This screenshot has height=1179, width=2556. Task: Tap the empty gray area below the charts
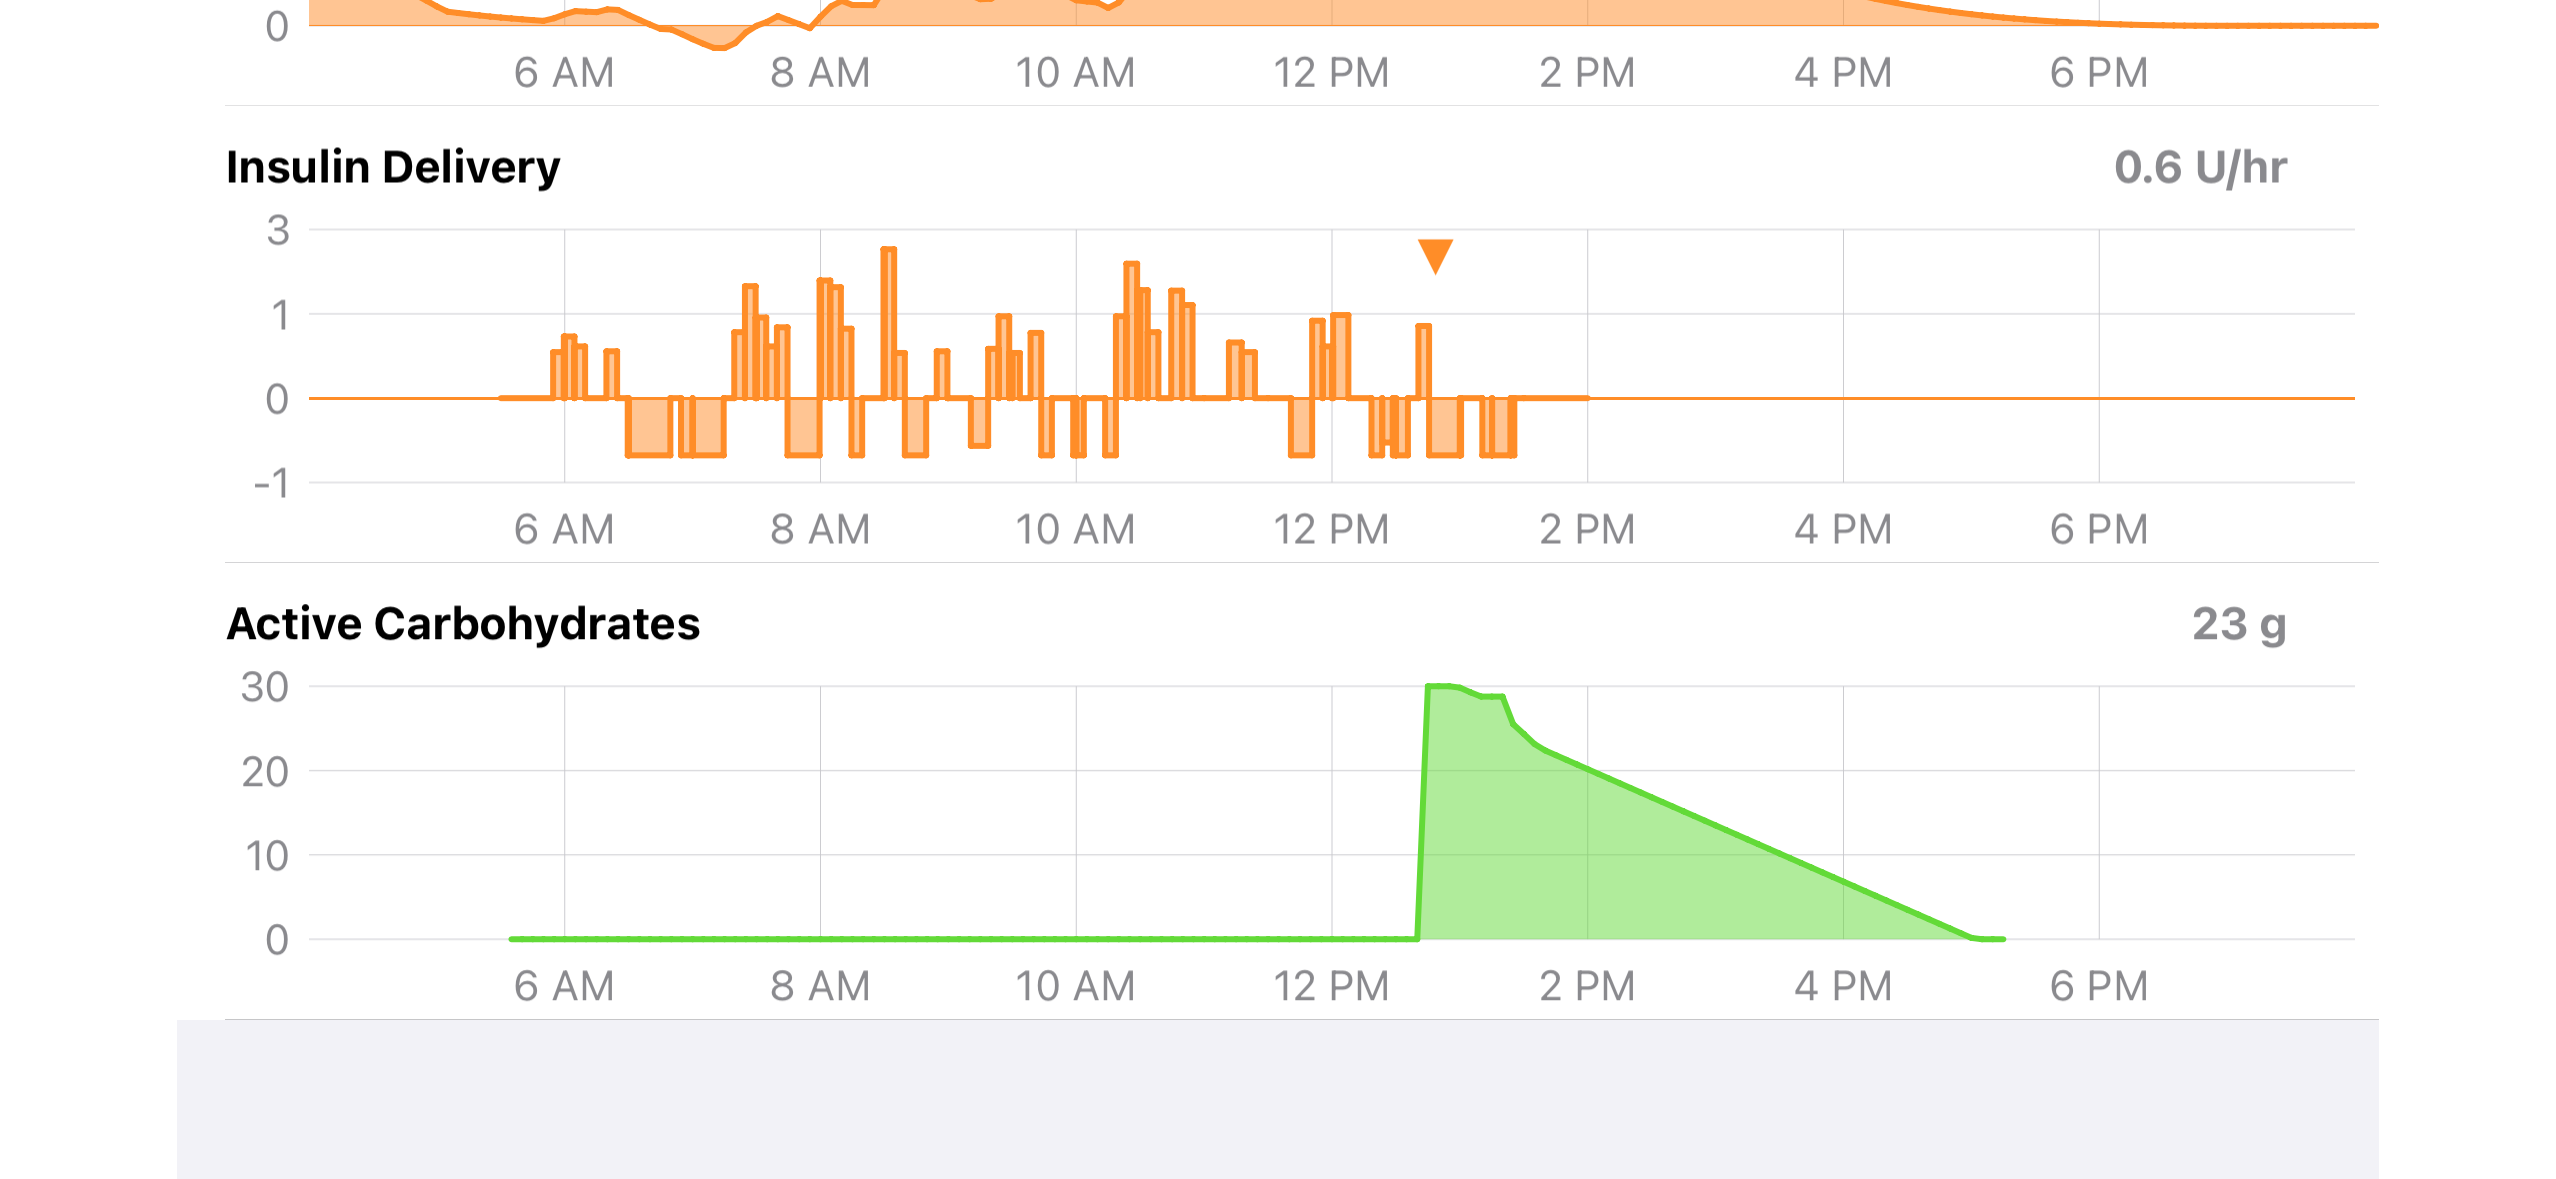[1277, 1098]
